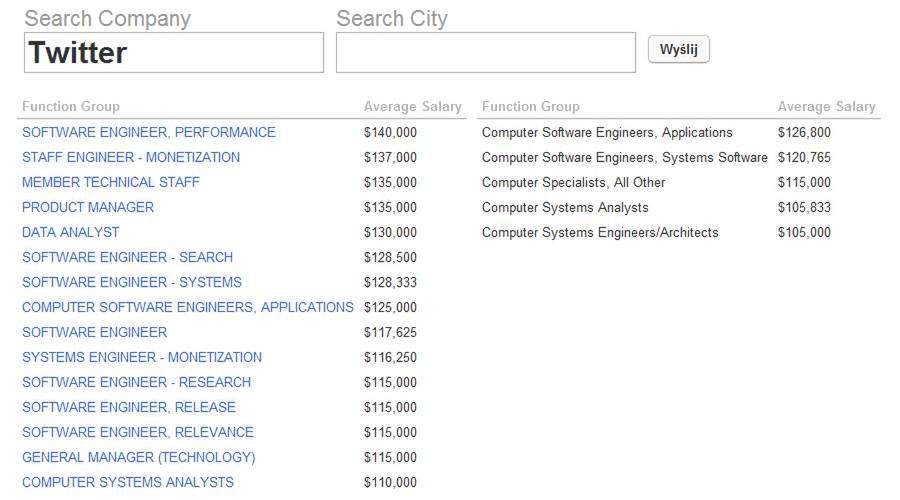900x500 pixels.
Task: Select MEMBER TECHNICAL STAFF link
Action: 111,183
